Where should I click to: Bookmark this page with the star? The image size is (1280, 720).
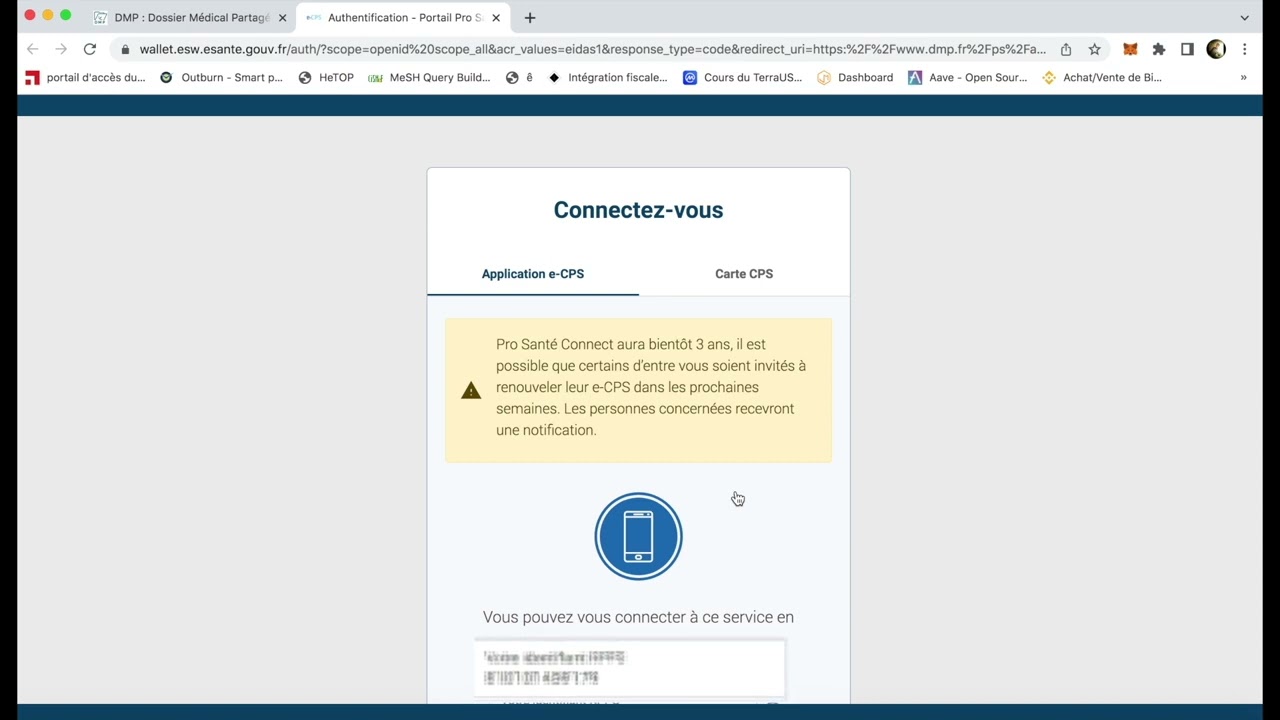(x=1095, y=49)
